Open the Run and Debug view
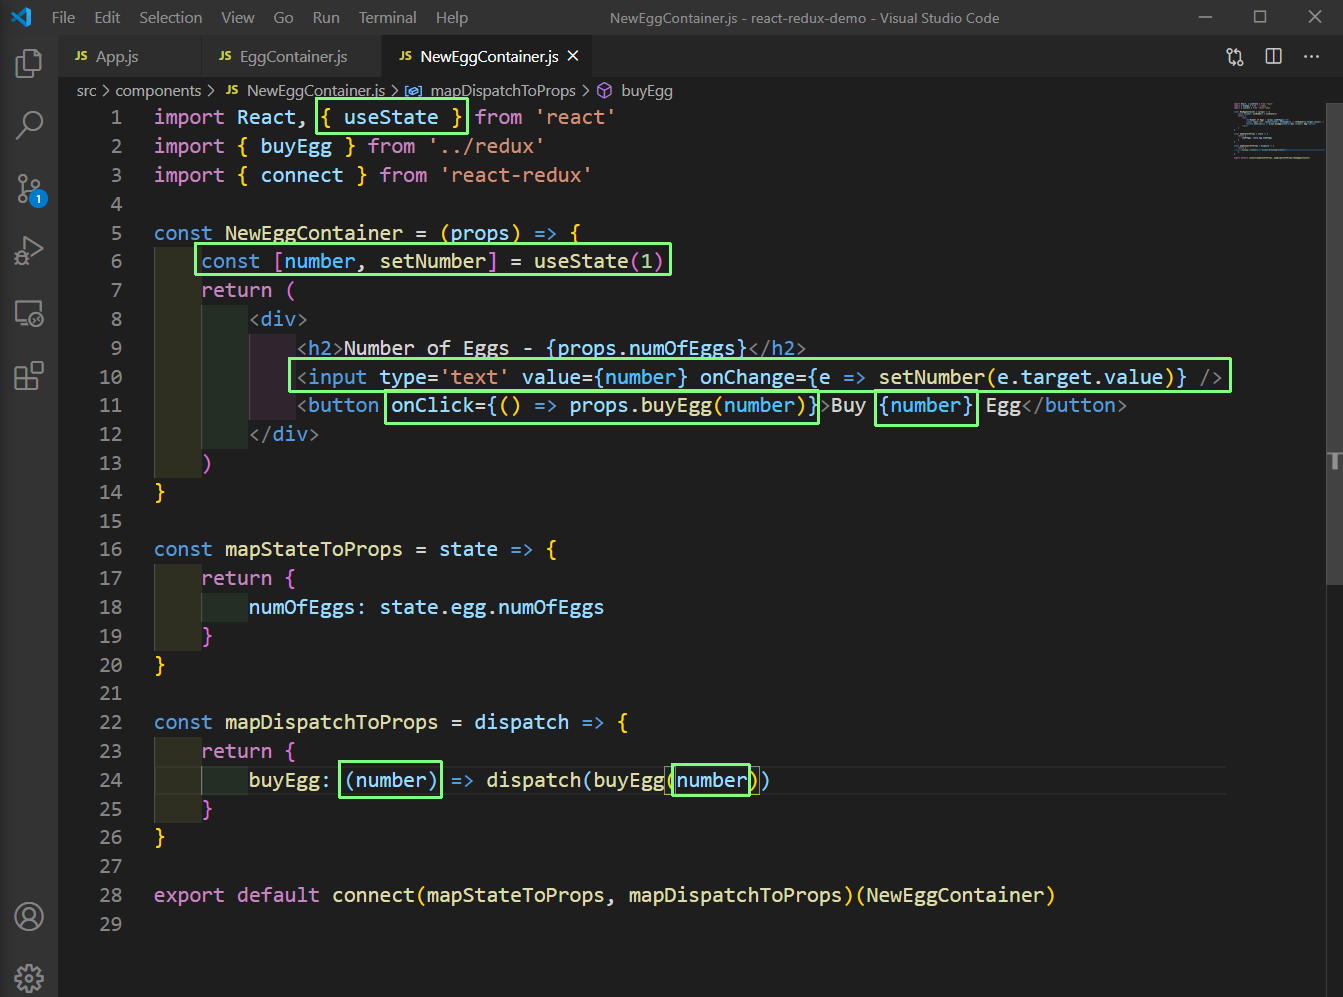The width and height of the screenshot is (1343, 997). (29, 251)
